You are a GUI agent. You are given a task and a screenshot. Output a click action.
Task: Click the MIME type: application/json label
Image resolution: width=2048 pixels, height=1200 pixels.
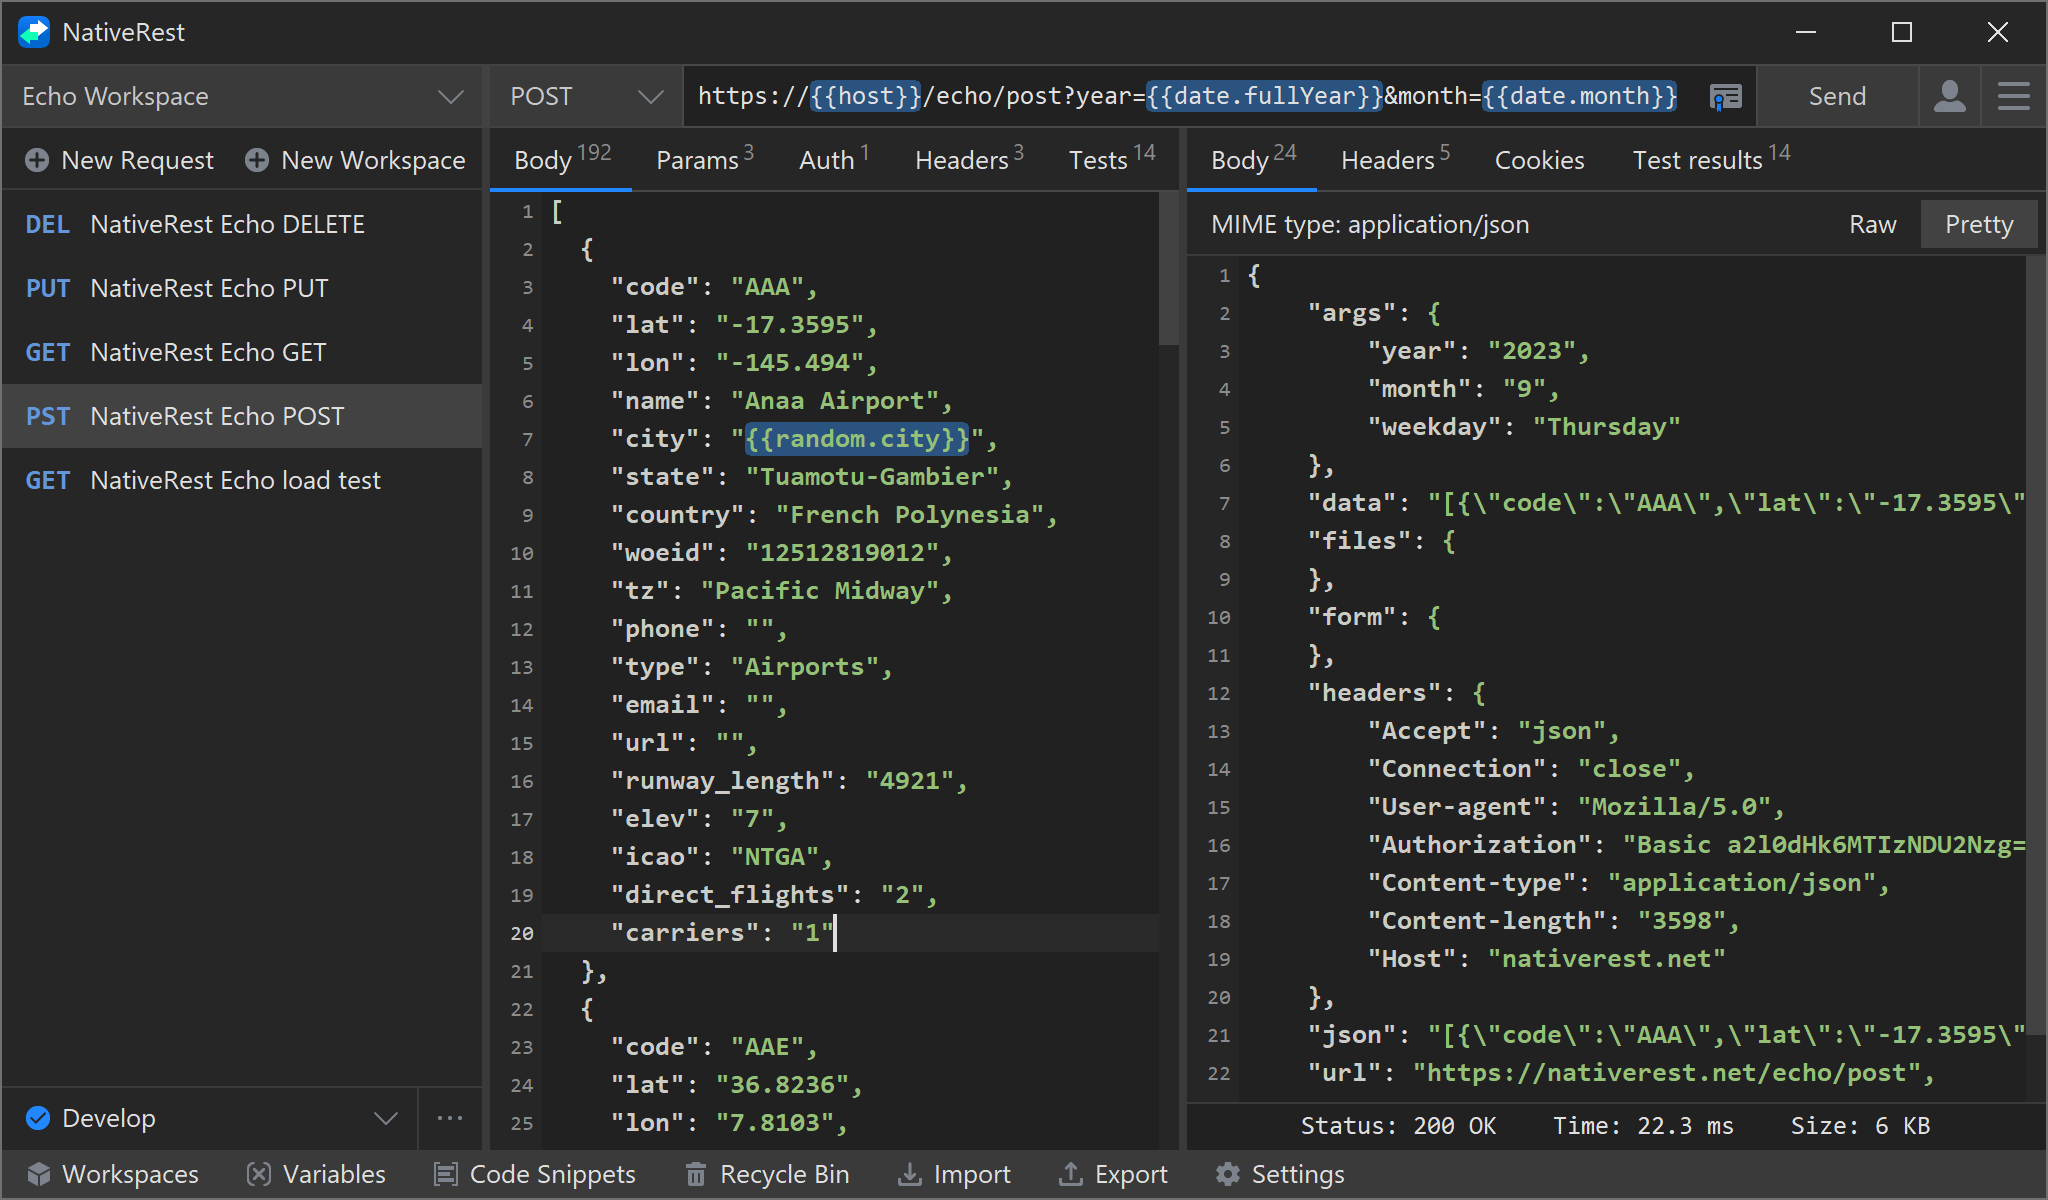click(1370, 224)
